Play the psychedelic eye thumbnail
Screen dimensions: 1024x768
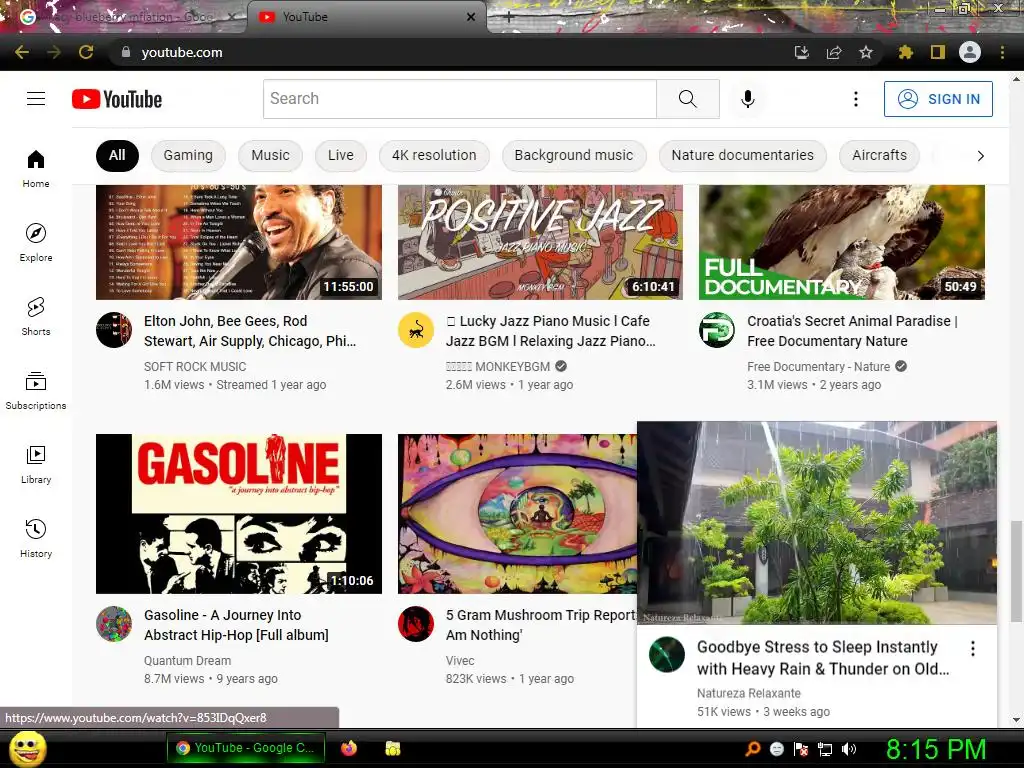[517, 514]
